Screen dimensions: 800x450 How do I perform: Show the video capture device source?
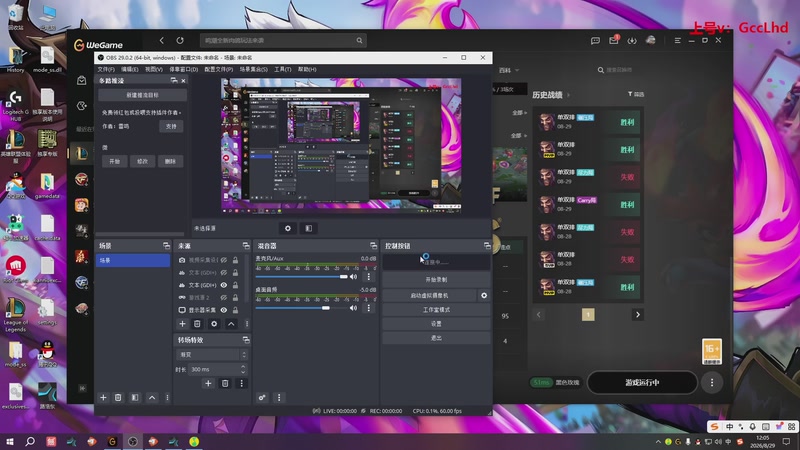223,260
